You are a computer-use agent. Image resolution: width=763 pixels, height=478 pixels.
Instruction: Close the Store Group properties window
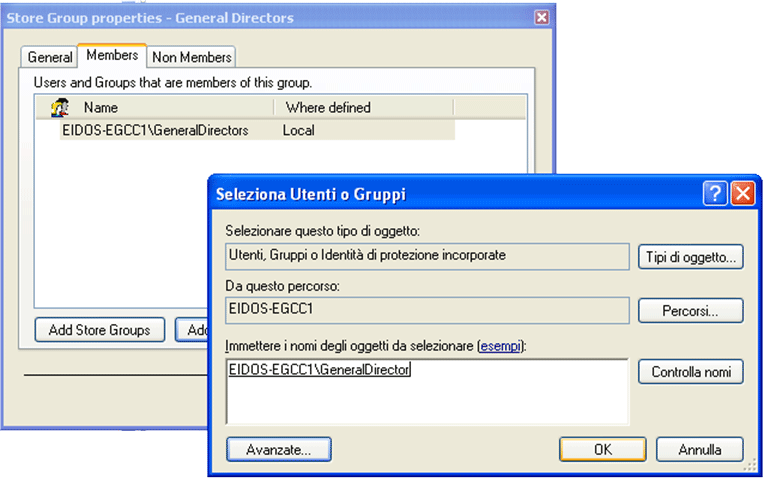[541, 18]
